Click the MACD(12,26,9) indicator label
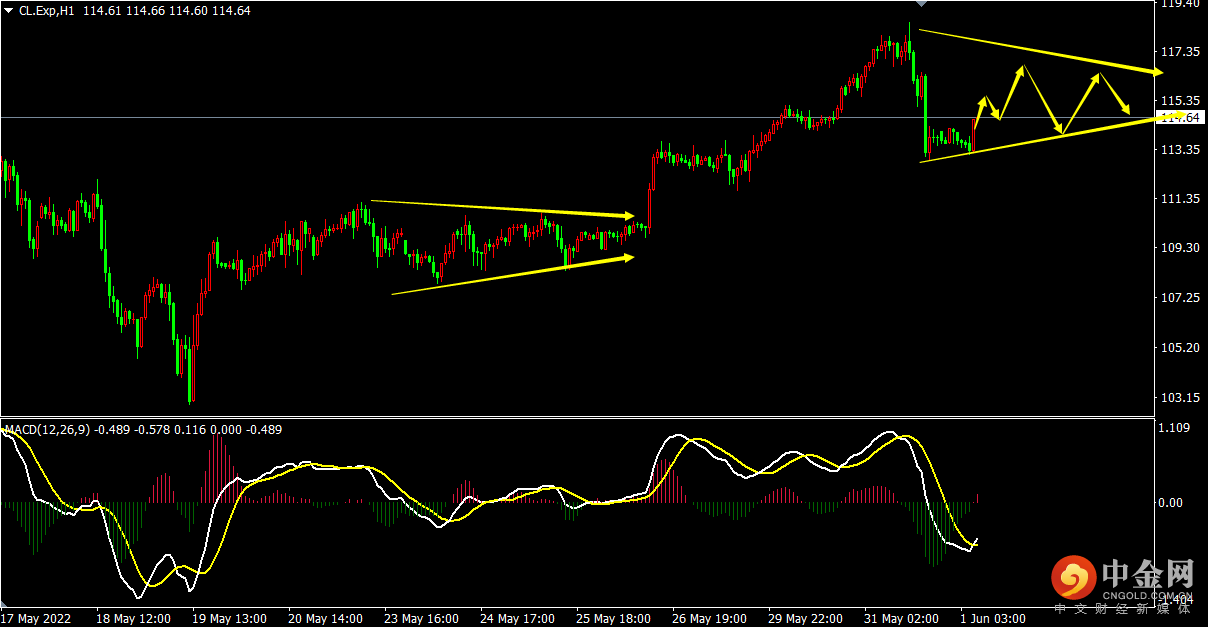 pyautogui.click(x=47, y=430)
